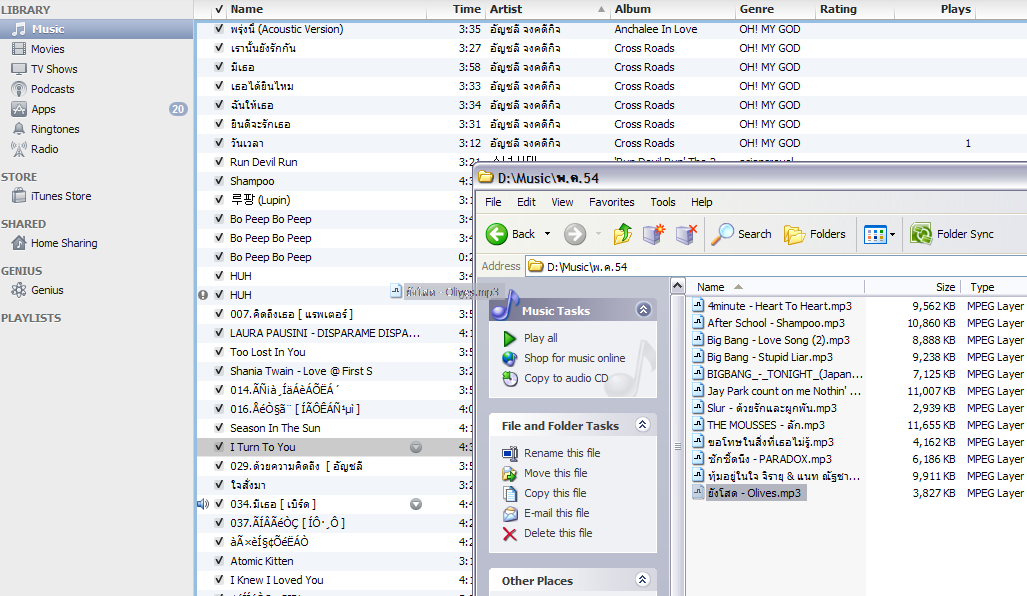Click Move this file
This screenshot has width=1027, height=596.
click(555, 473)
